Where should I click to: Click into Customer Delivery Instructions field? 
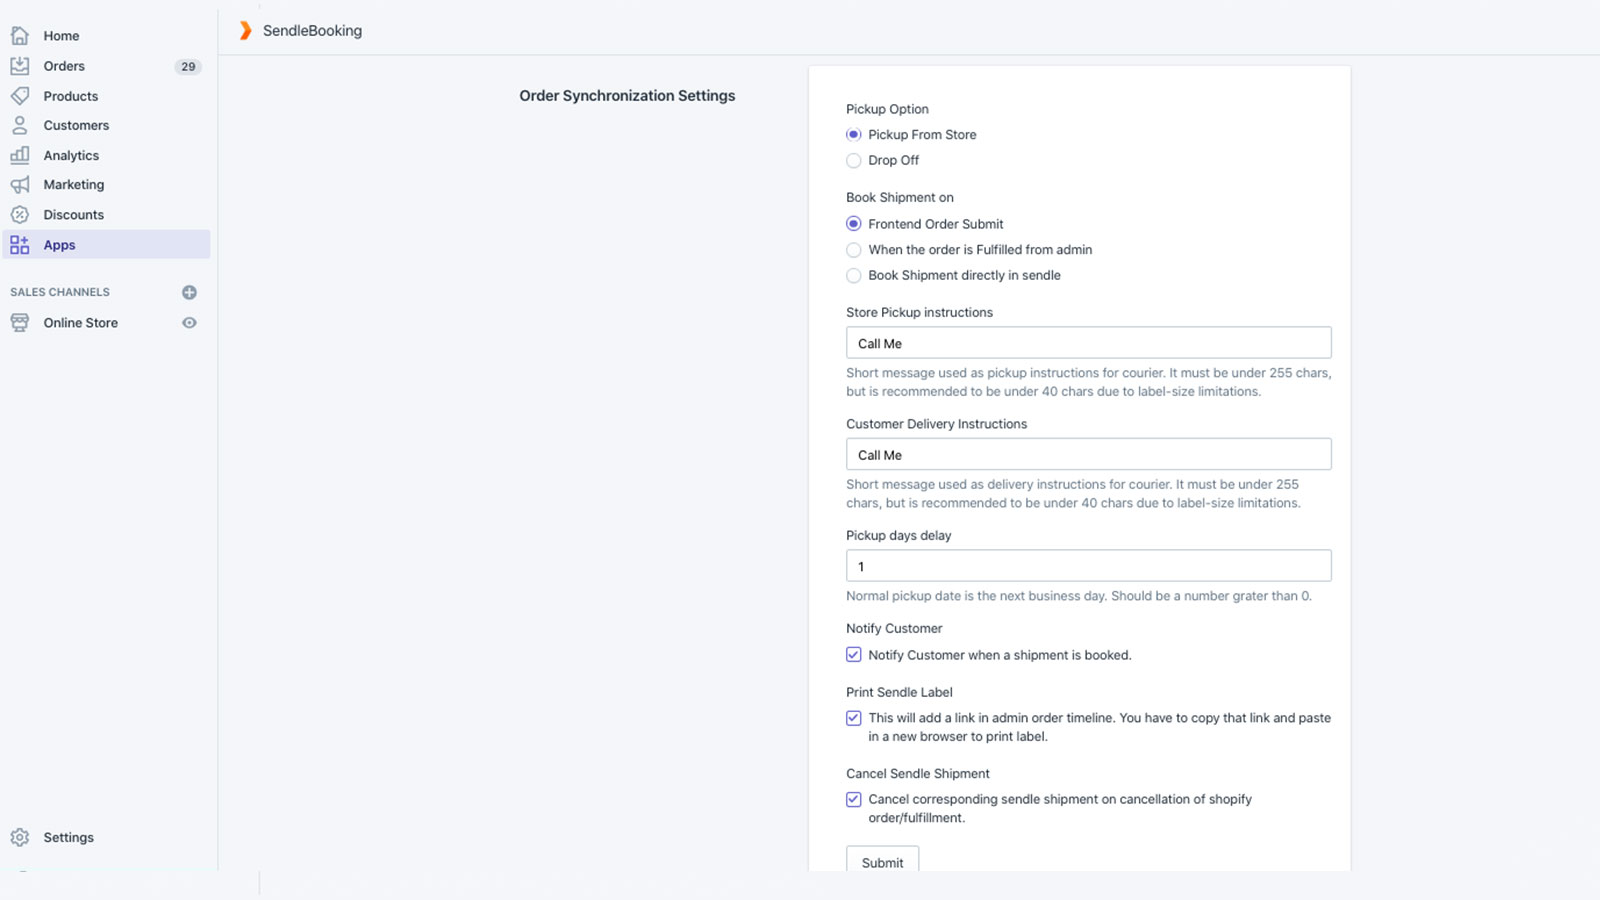[x=1088, y=454]
